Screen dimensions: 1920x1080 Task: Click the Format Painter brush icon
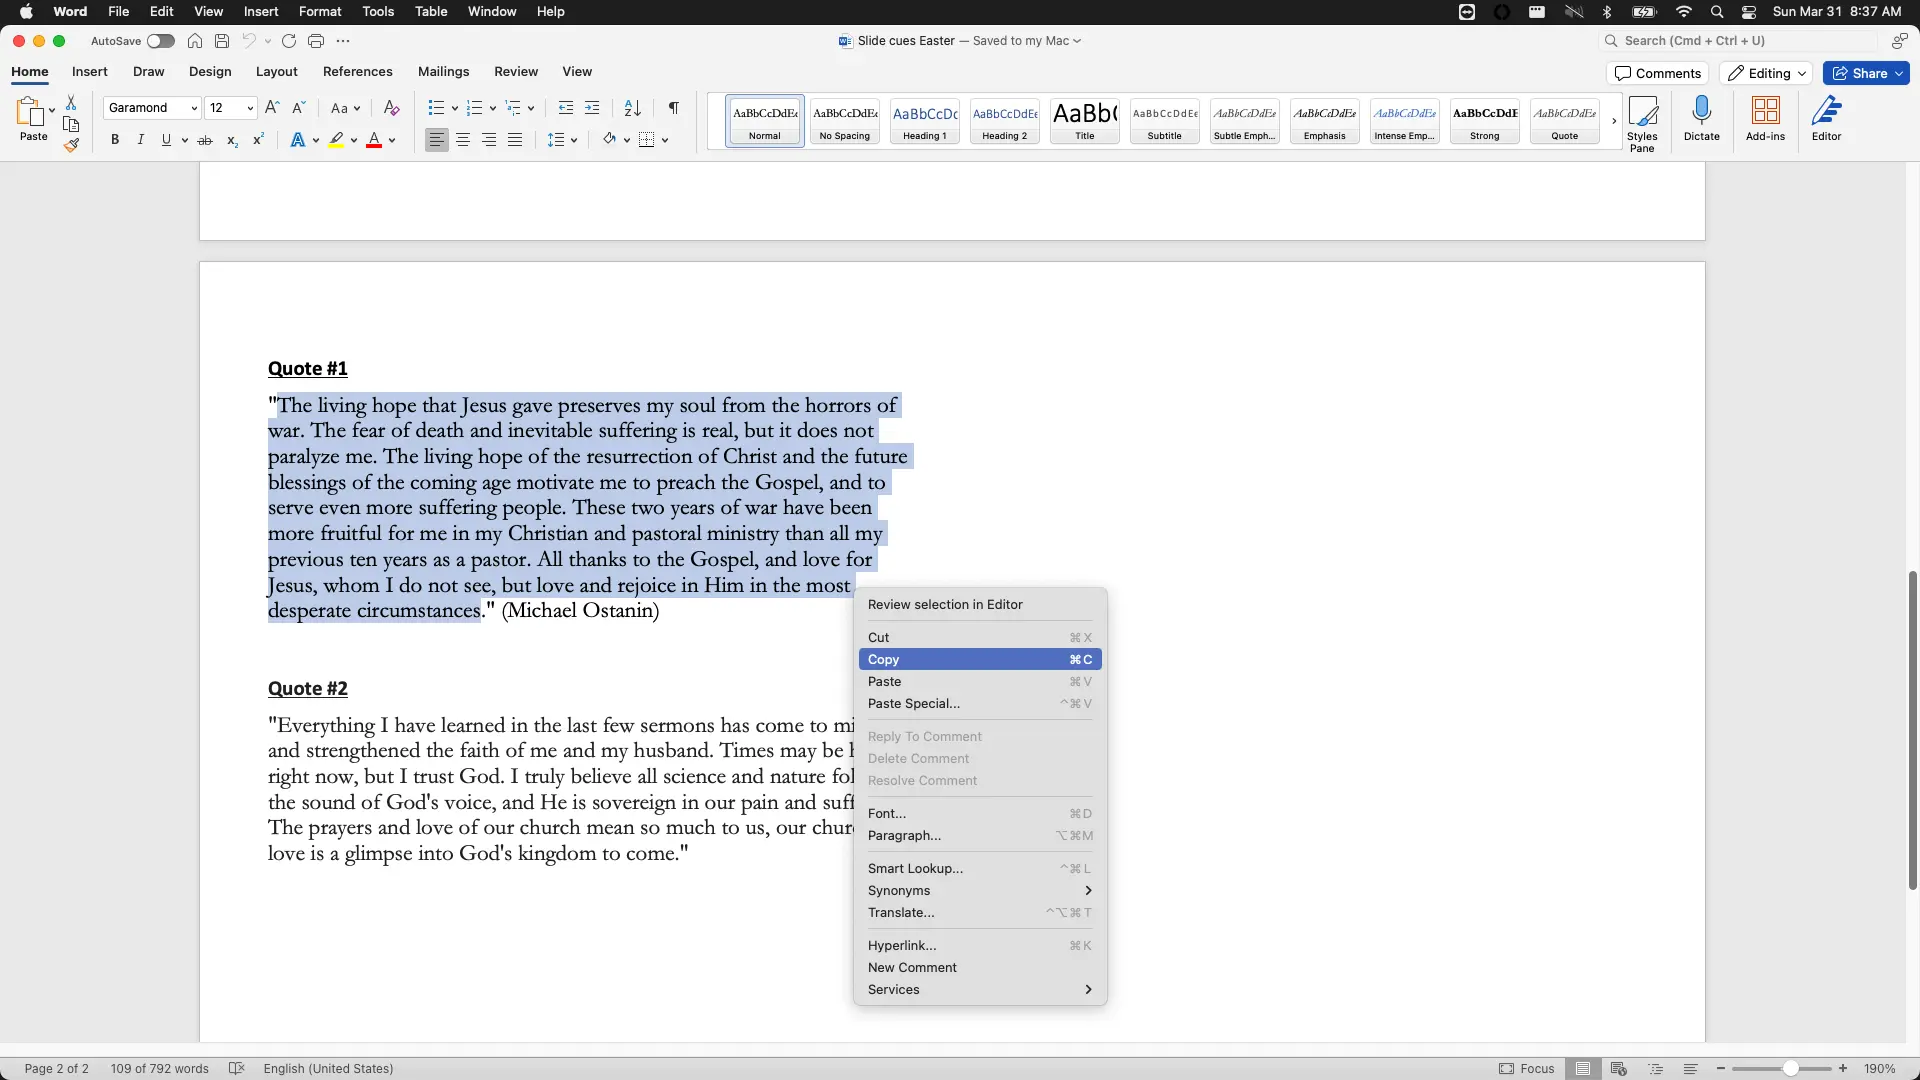click(71, 146)
